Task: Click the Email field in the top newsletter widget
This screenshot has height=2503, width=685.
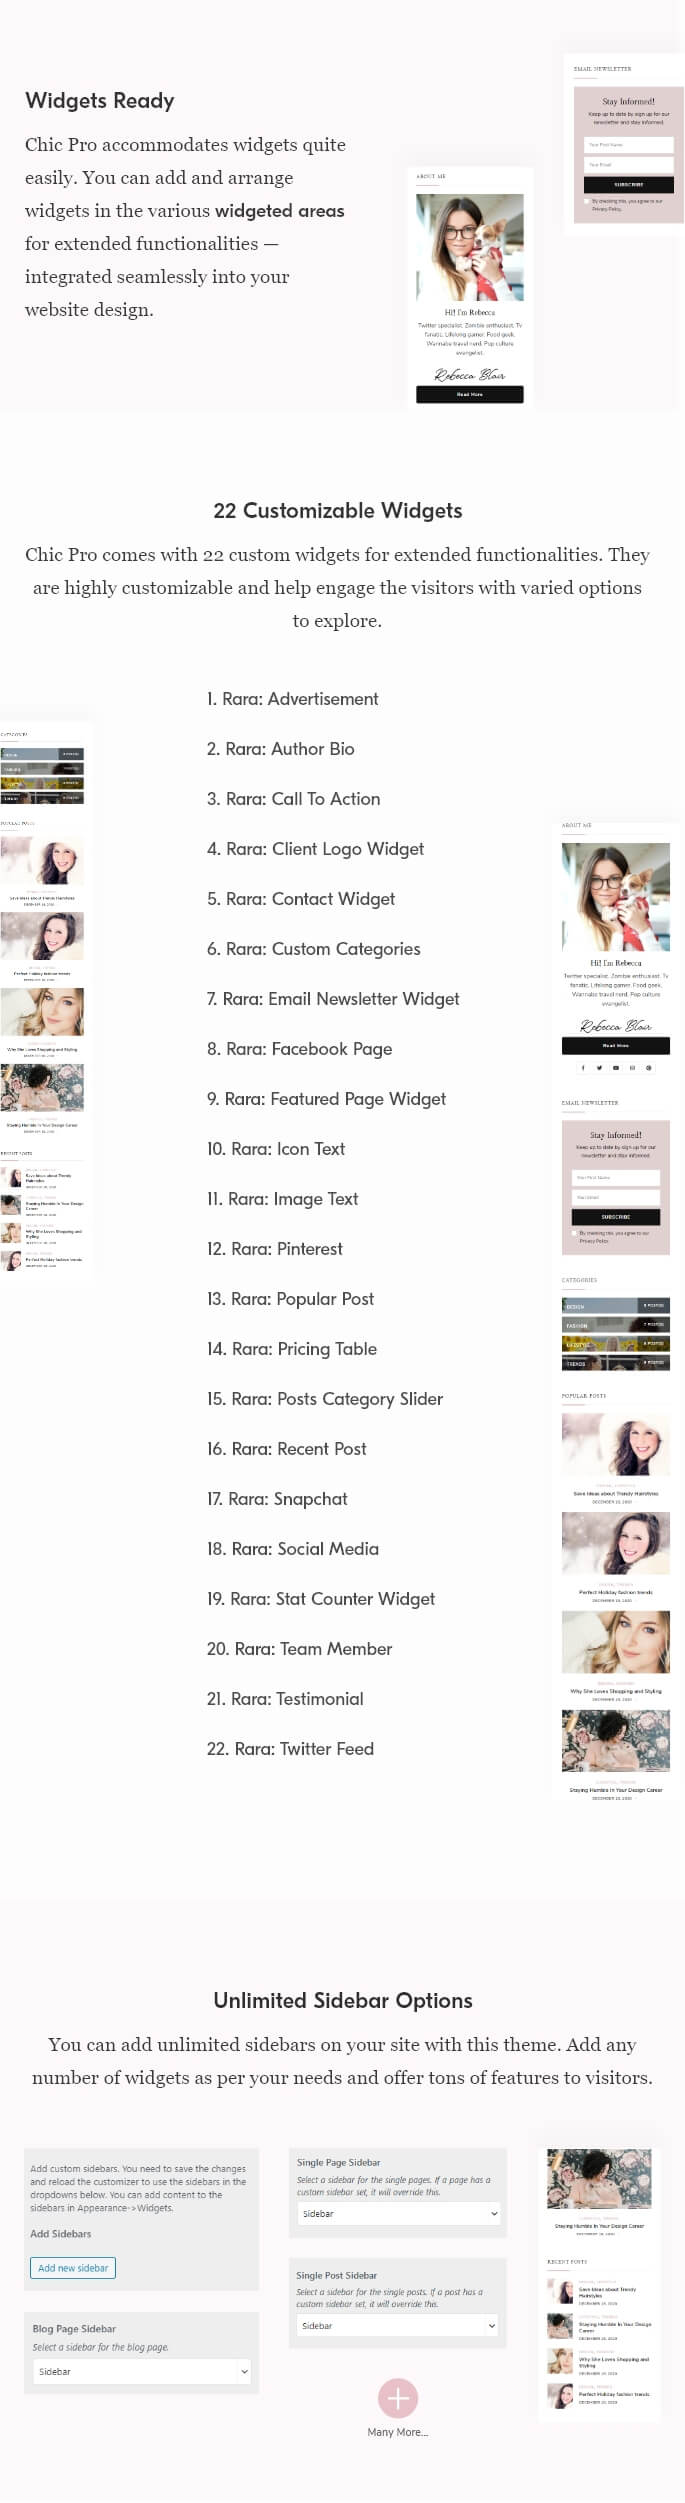Action: point(628,165)
